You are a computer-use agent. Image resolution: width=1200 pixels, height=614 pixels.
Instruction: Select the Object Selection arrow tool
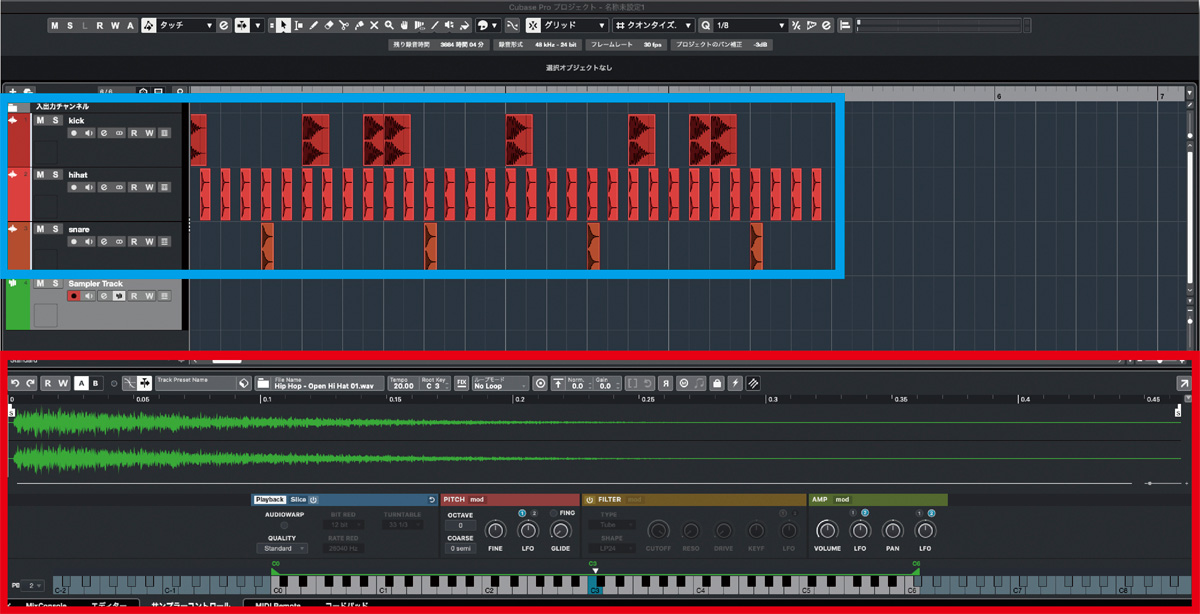click(x=283, y=25)
